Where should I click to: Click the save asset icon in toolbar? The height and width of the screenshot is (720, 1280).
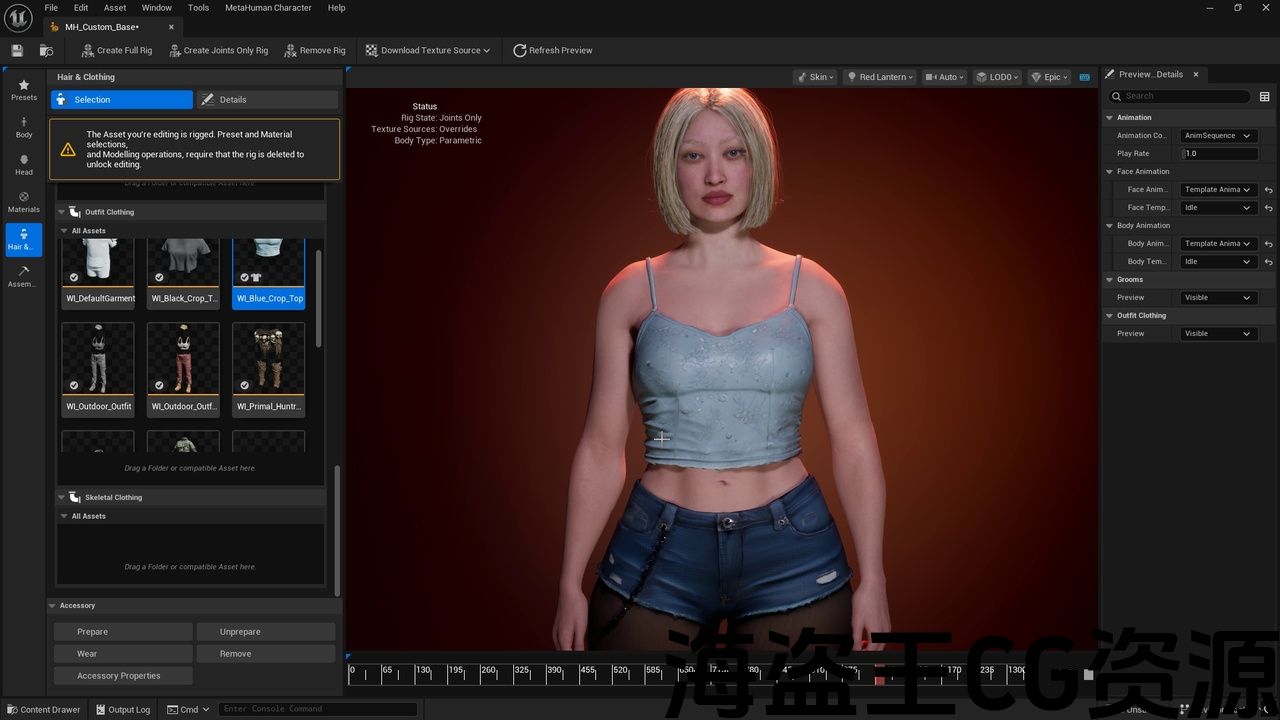point(17,50)
